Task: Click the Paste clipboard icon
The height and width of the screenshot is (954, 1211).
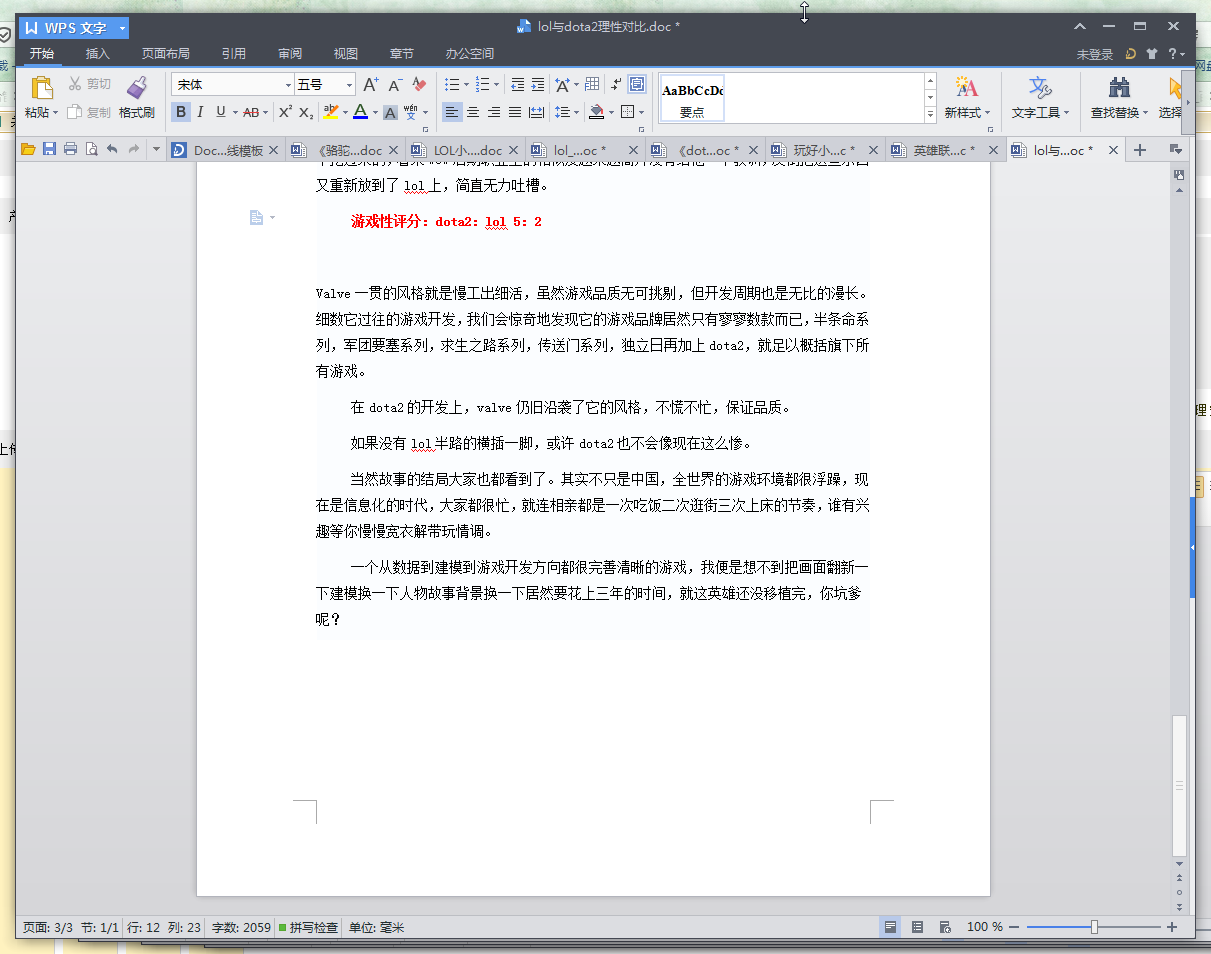Action: (41, 87)
